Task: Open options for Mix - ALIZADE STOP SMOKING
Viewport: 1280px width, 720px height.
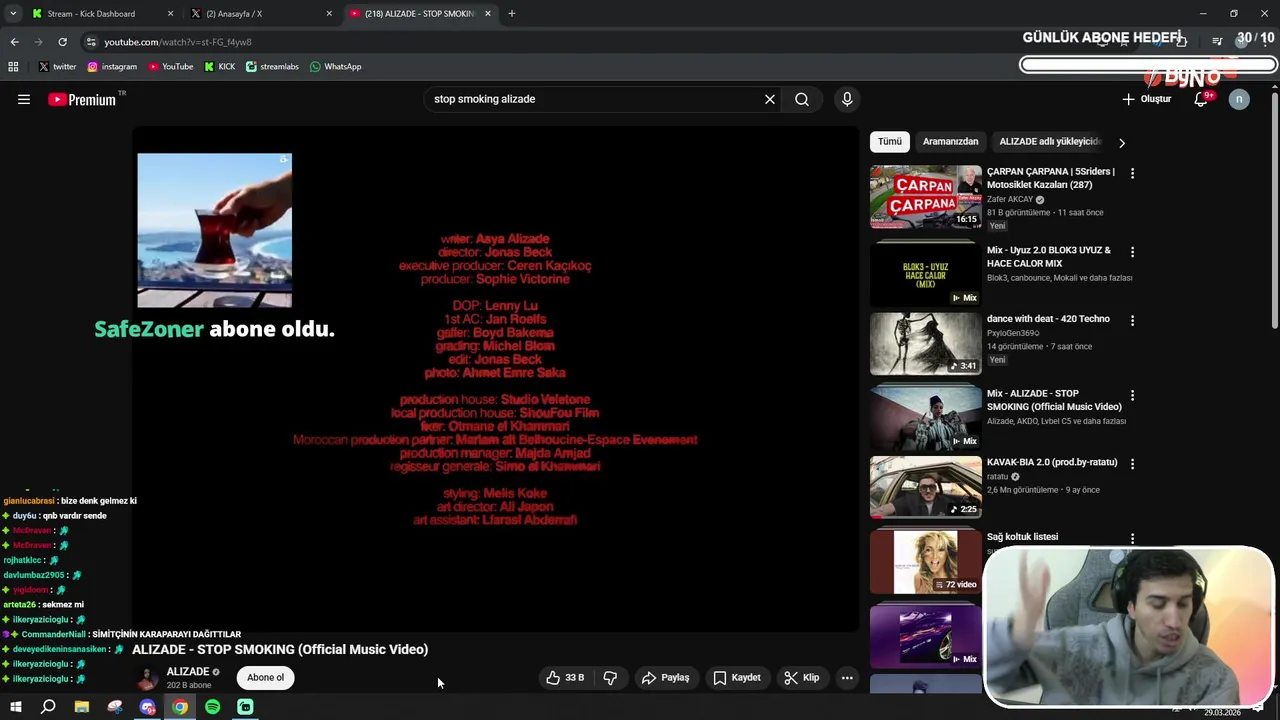Action: (1132, 395)
